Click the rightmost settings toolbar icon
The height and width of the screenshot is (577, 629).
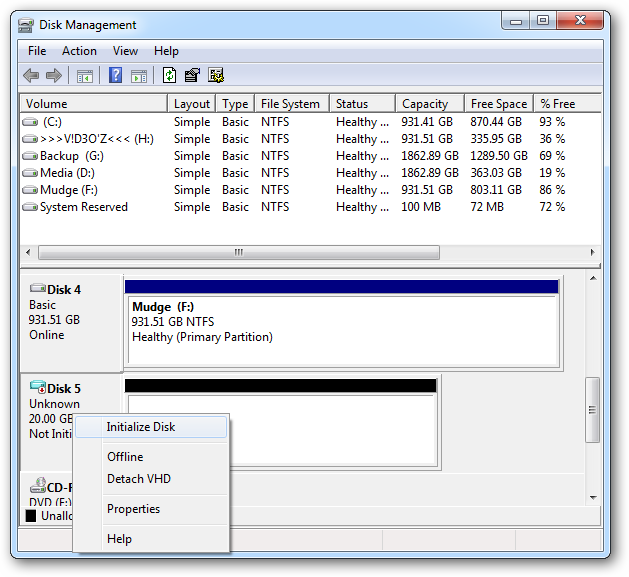coord(216,75)
